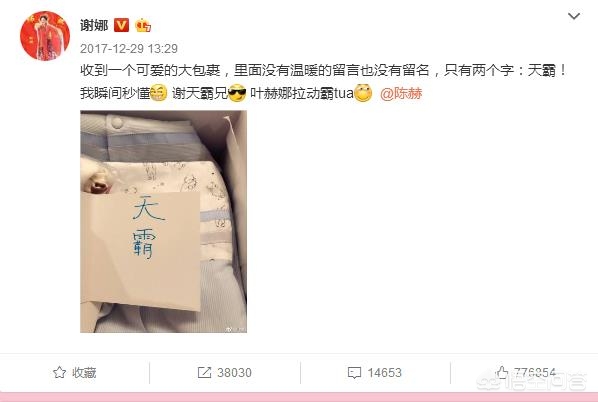598x402 pixels.
Task: Click the repost count 38030
Action: [235, 373]
